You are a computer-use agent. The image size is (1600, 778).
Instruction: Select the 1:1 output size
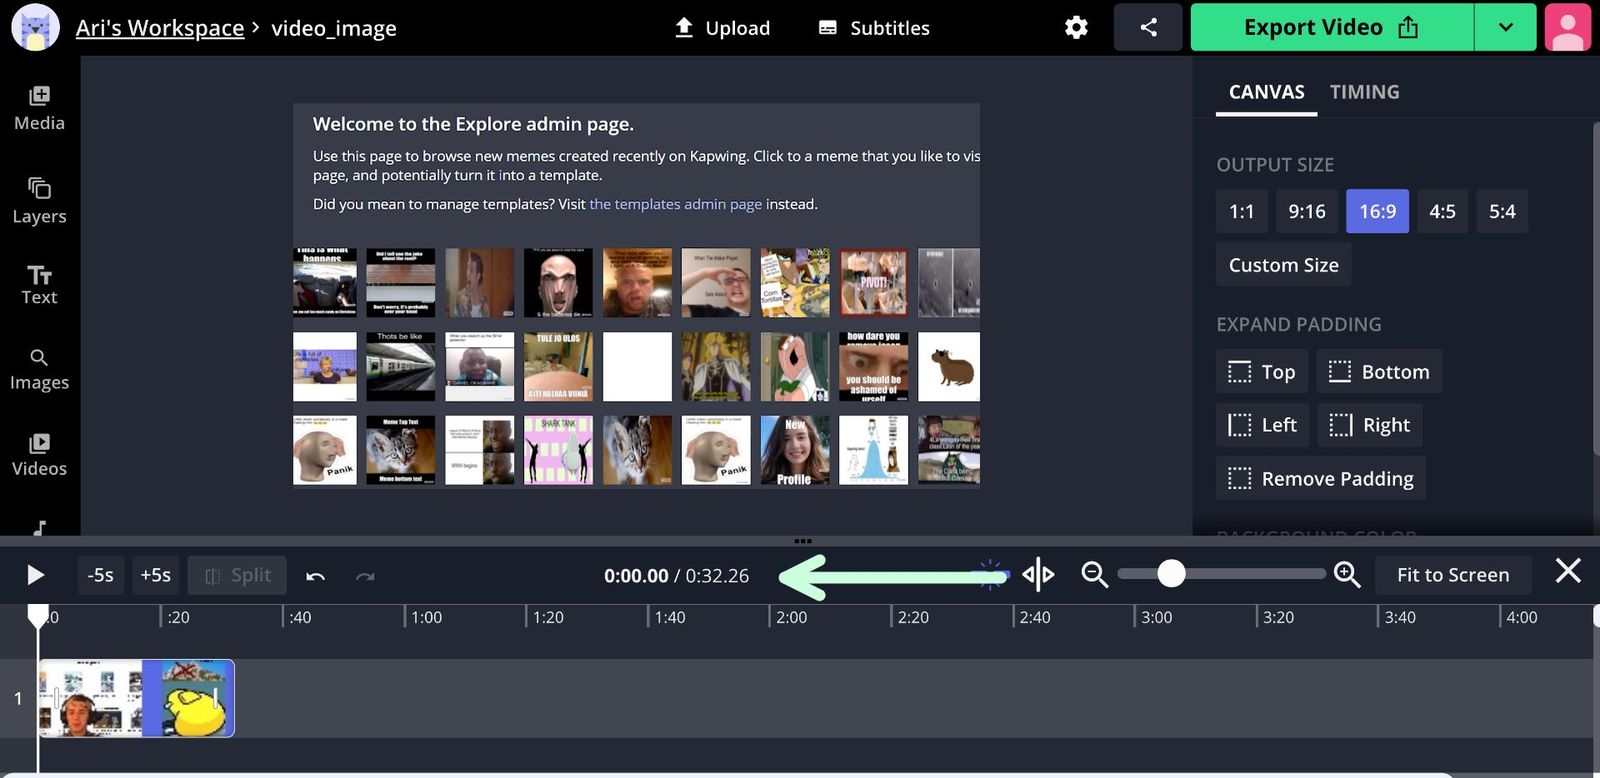tap(1242, 211)
